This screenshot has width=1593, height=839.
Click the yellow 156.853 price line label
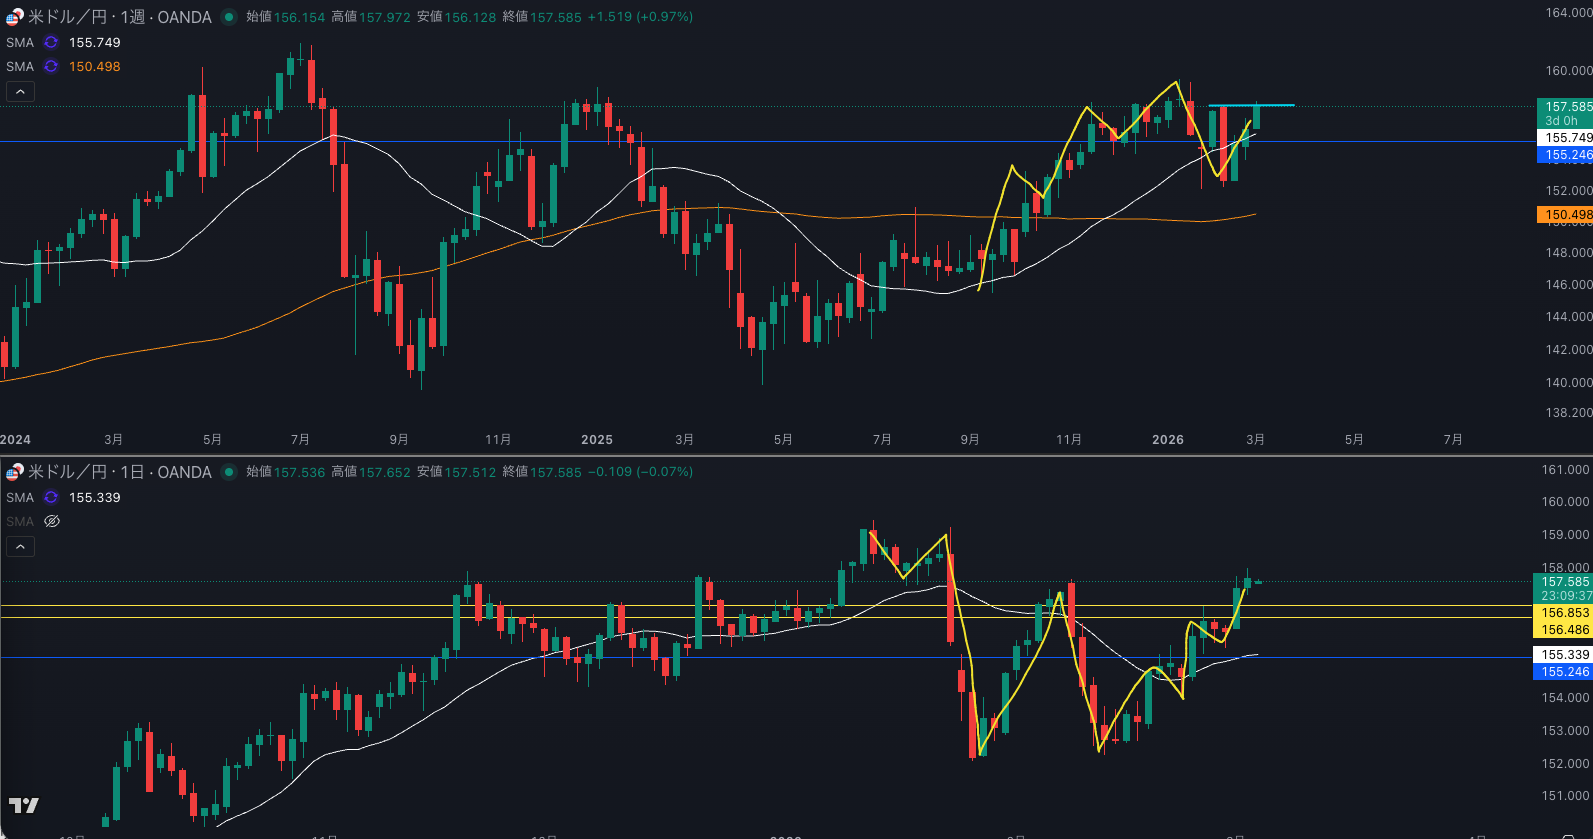coord(1564,613)
